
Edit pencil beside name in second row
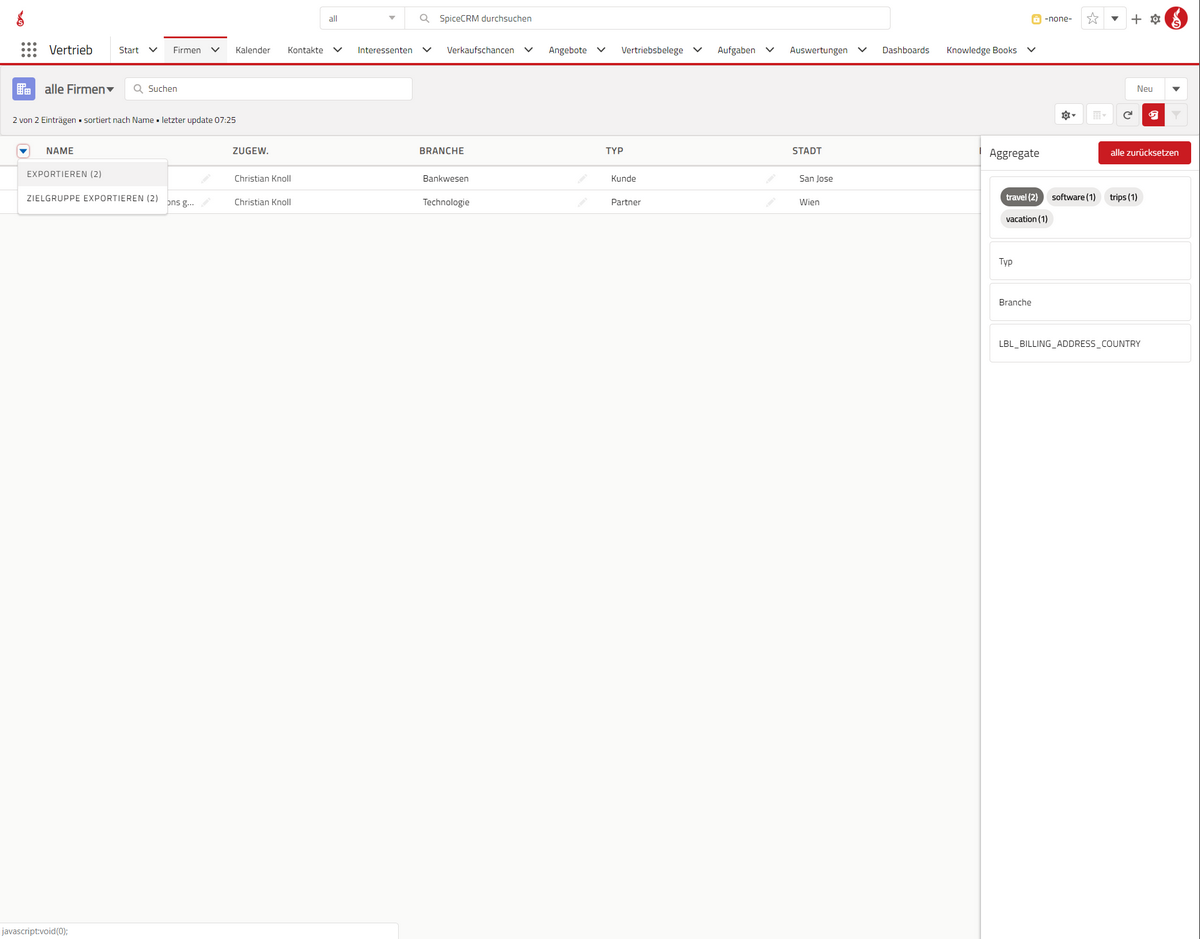pos(206,202)
